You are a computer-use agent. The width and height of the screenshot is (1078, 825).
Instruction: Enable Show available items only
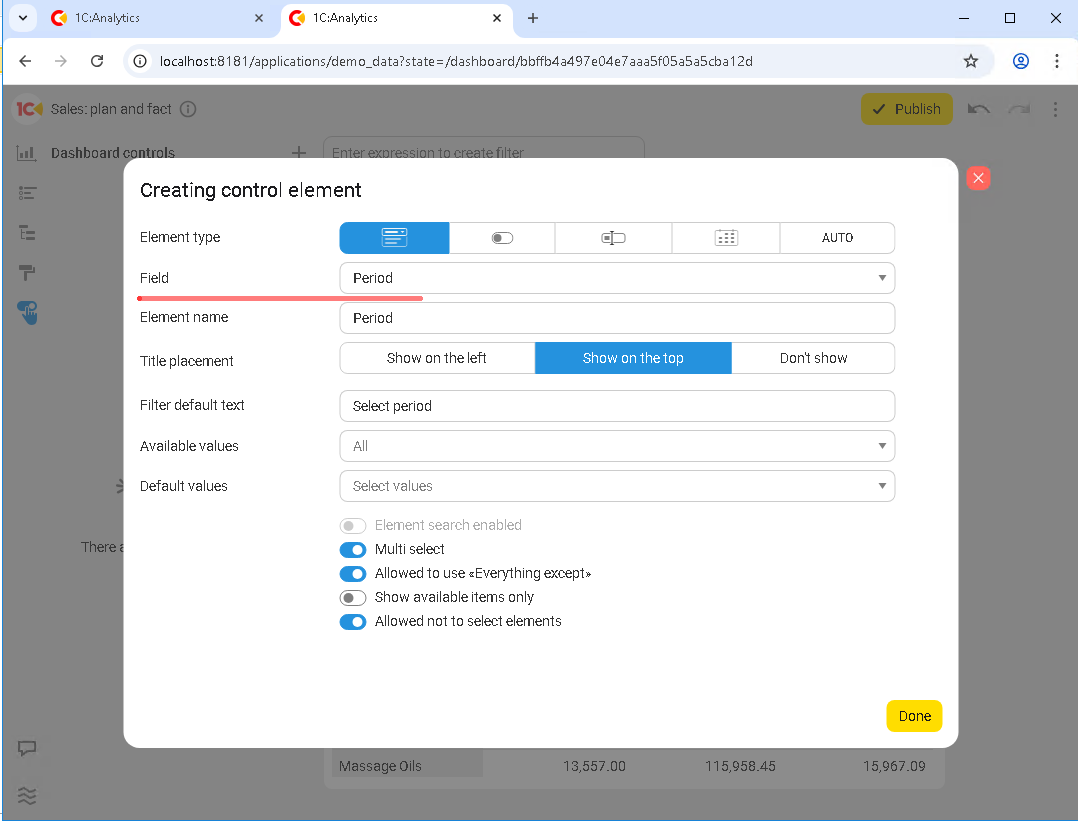click(x=353, y=598)
